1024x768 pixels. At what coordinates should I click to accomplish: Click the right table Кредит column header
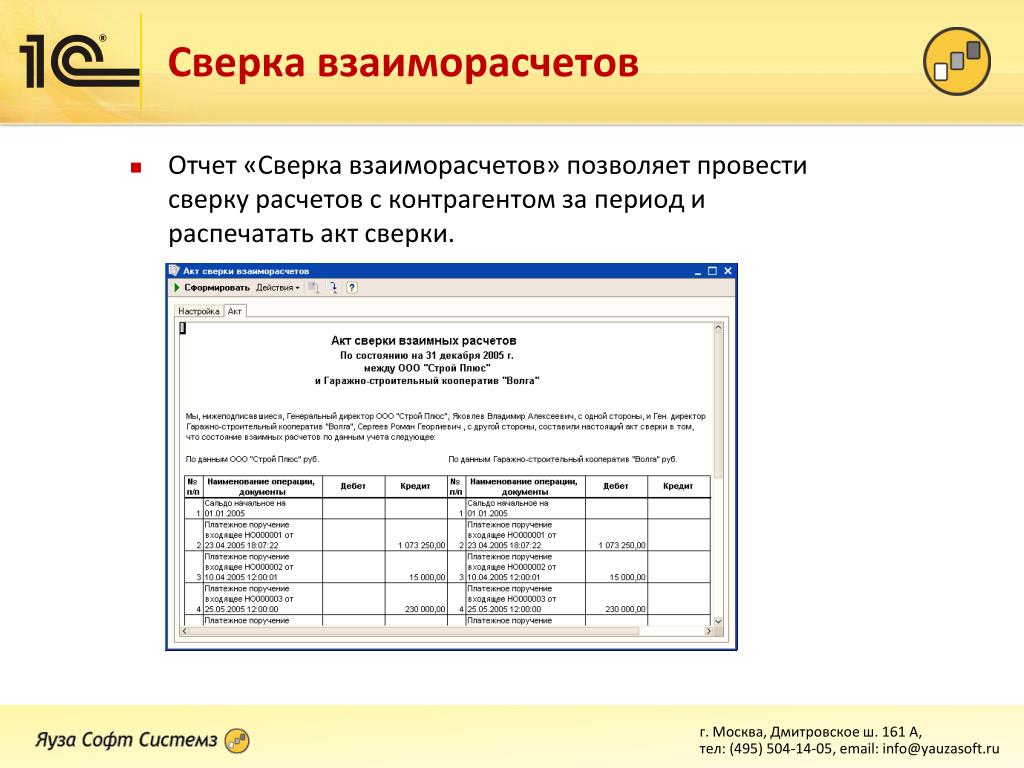click(678, 487)
